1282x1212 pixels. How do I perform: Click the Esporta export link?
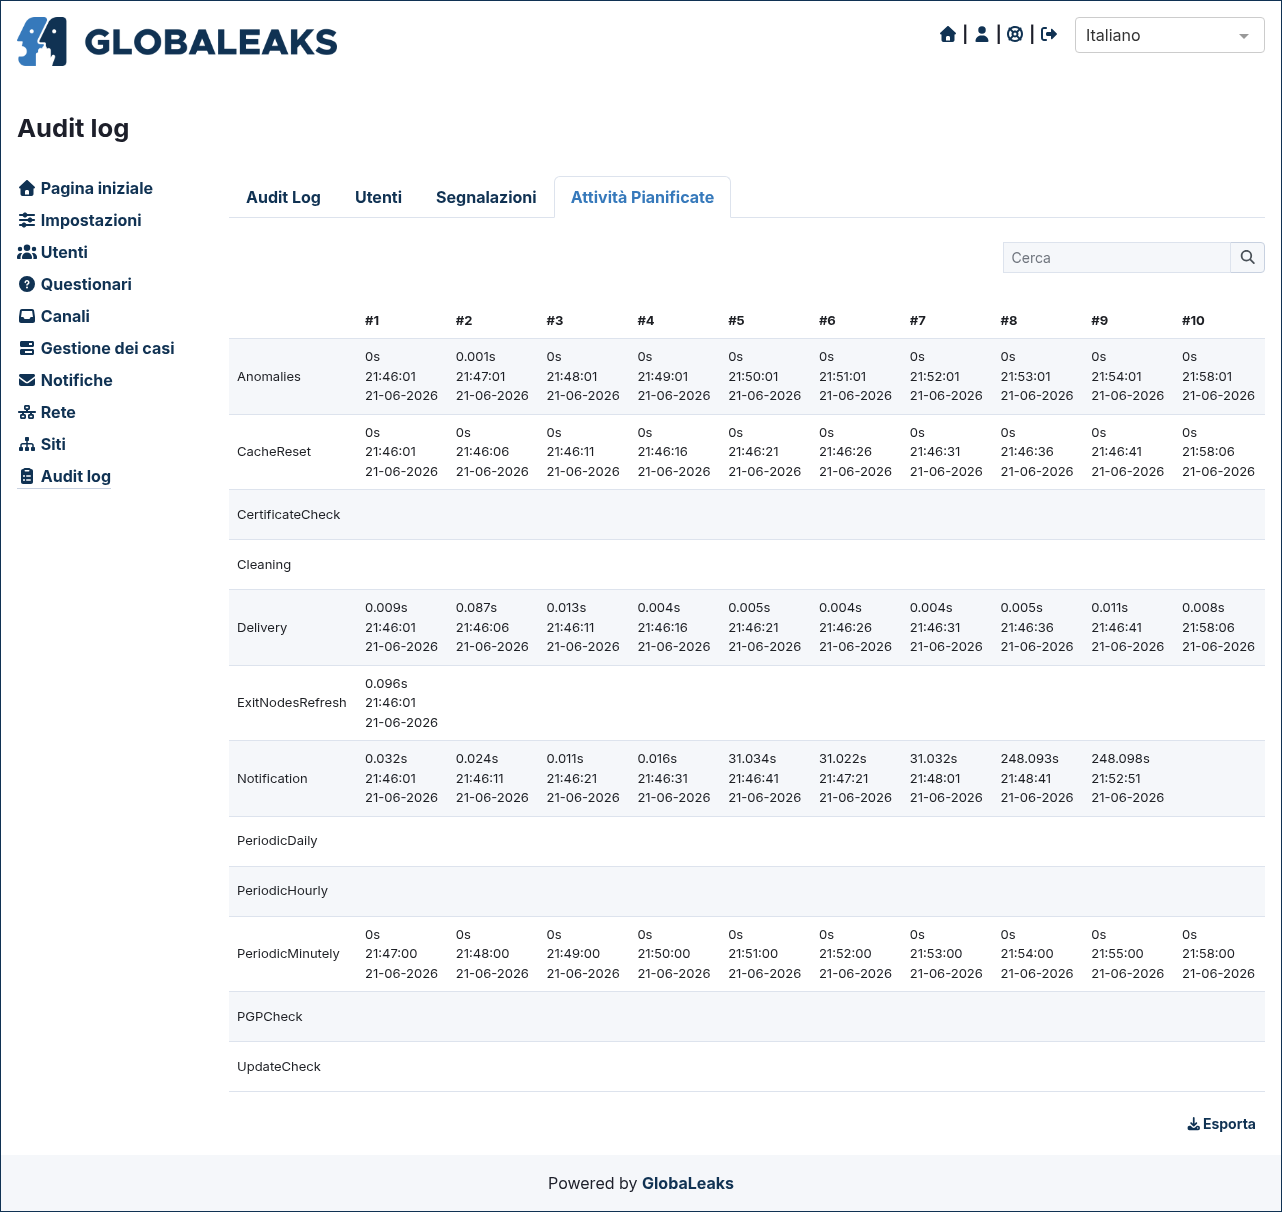(x=1221, y=1124)
